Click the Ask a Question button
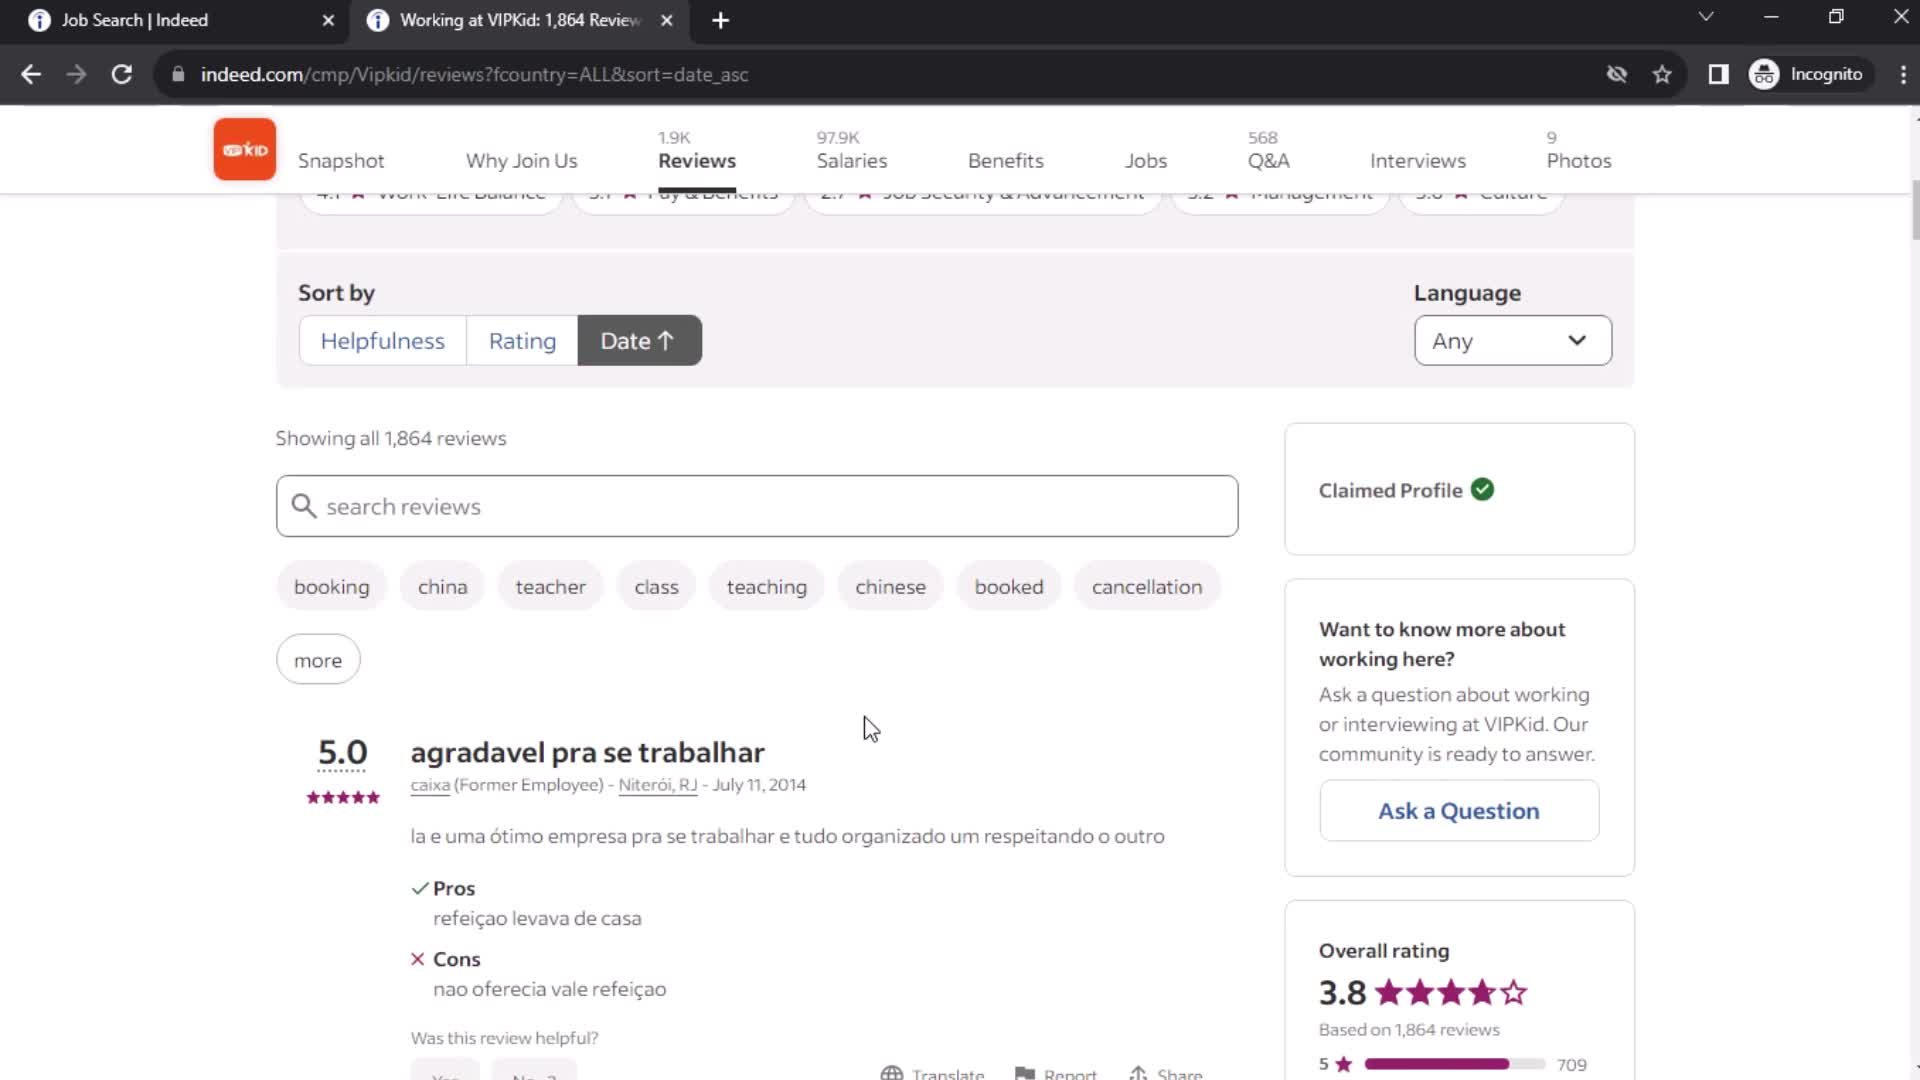This screenshot has height=1080, width=1920. [x=1459, y=811]
